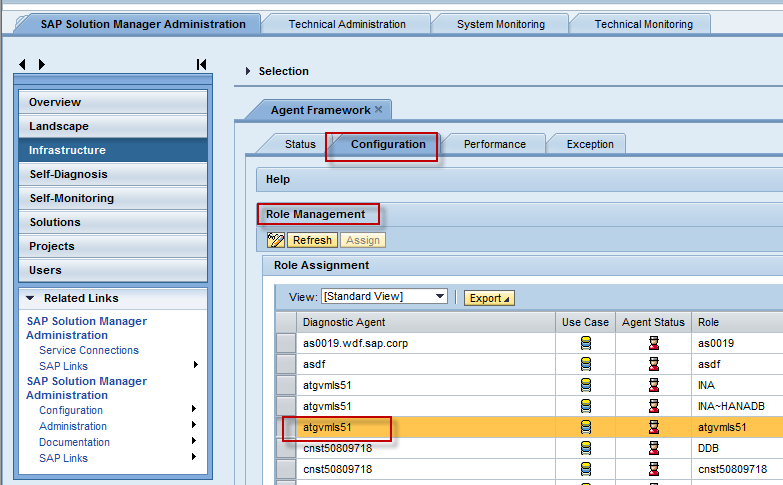Select the asdf row with its row selector
This screenshot has width=783, height=485.
[286, 364]
